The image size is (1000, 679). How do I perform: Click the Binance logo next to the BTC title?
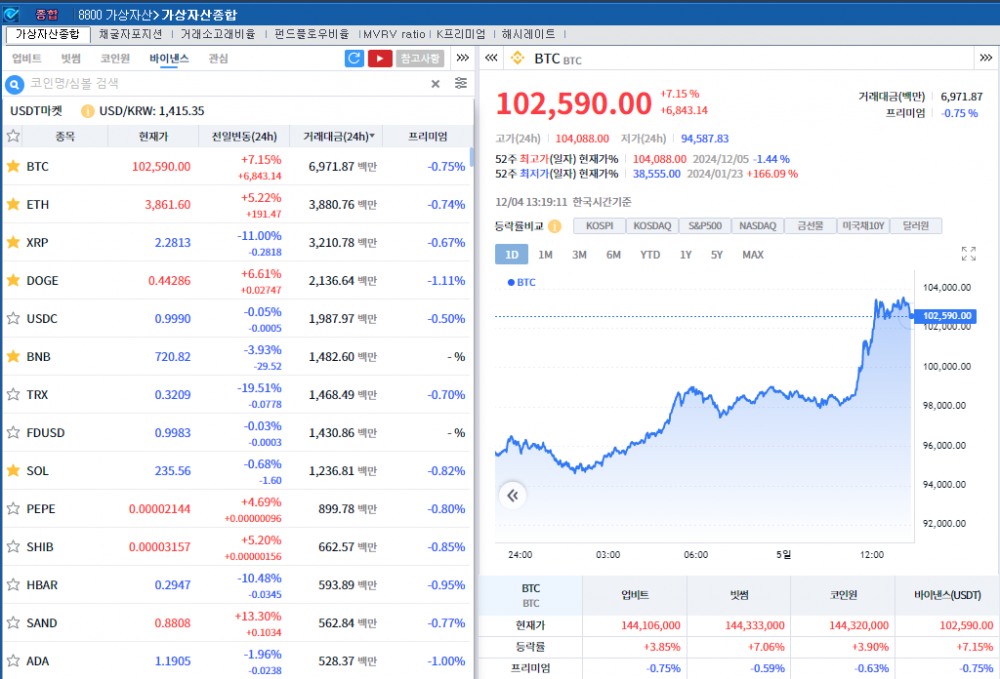click(x=516, y=58)
